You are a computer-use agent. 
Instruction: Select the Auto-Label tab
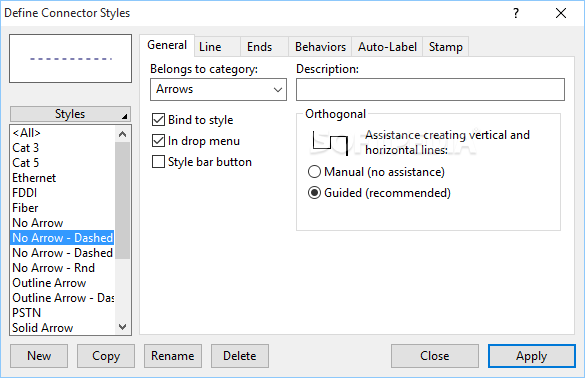coord(387,47)
